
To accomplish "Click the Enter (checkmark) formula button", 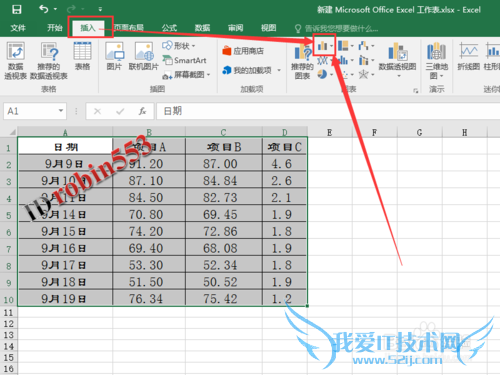I will [x=120, y=111].
